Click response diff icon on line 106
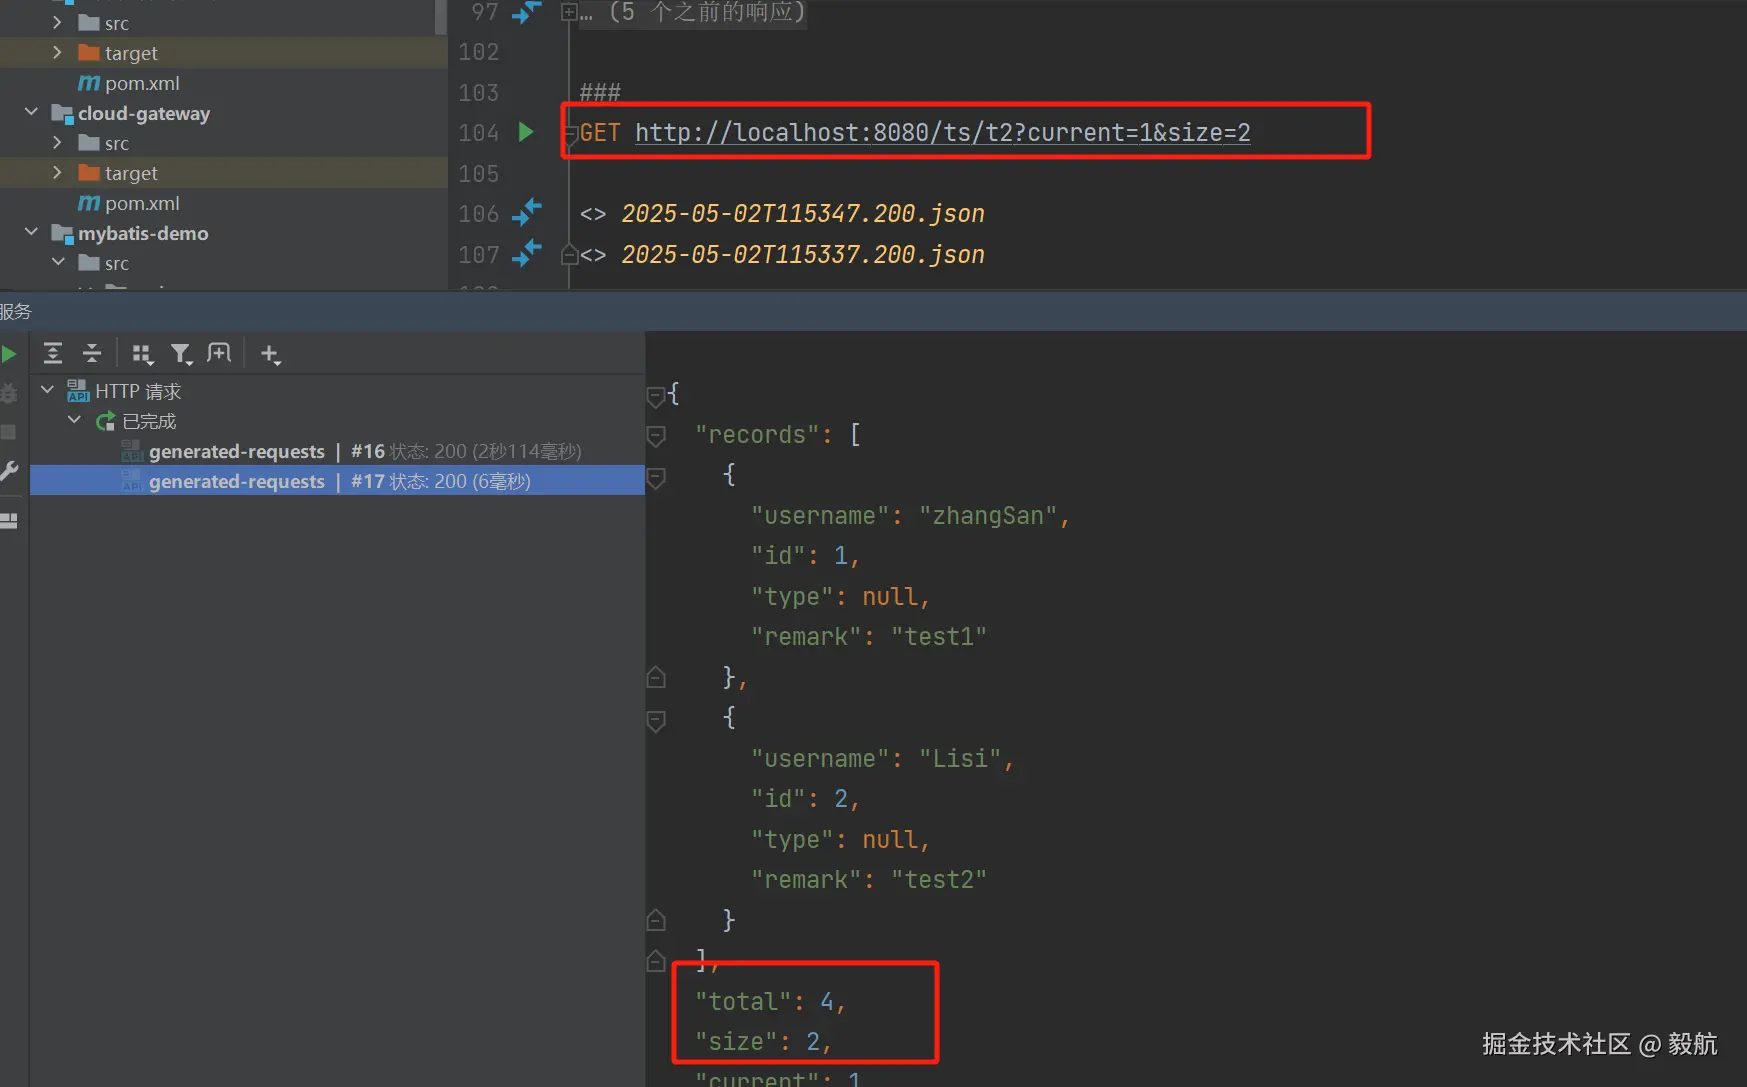1747x1087 pixels. [x=527, y=213]
